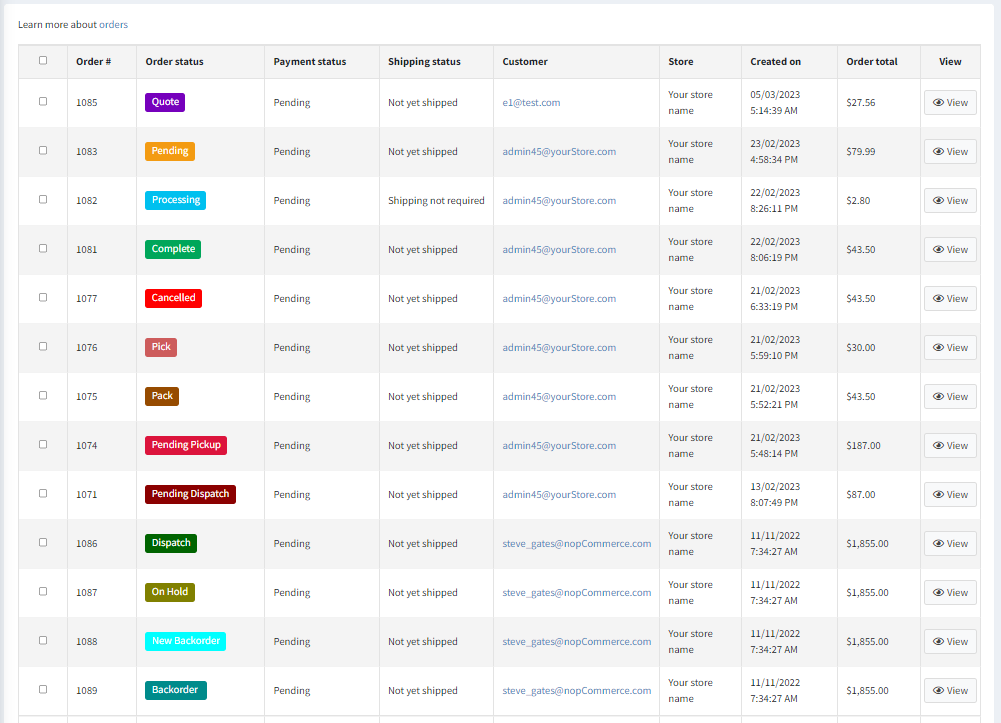
Task: Open customer e1@test.com link
Action: click(531, 103)
